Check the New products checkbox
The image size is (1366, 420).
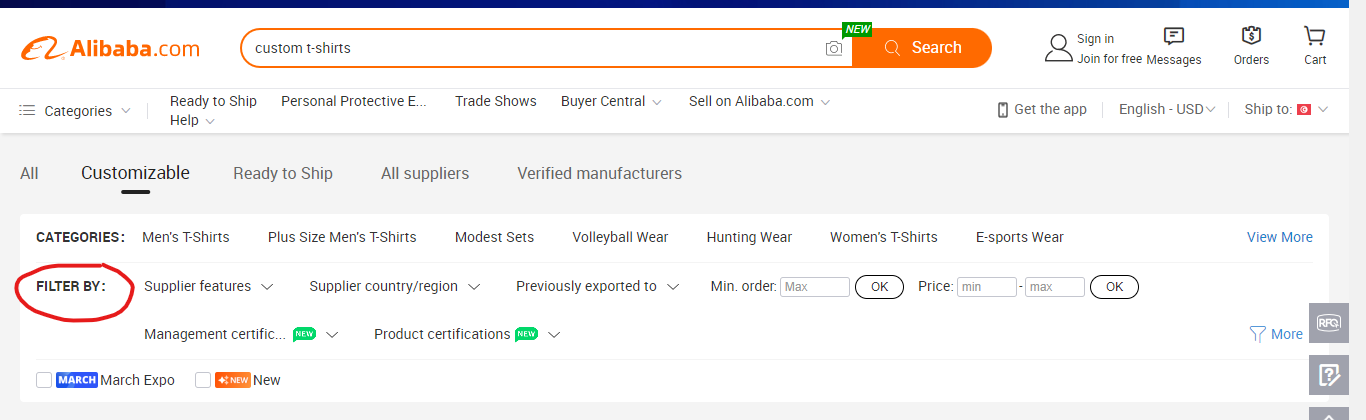[203, 380]
